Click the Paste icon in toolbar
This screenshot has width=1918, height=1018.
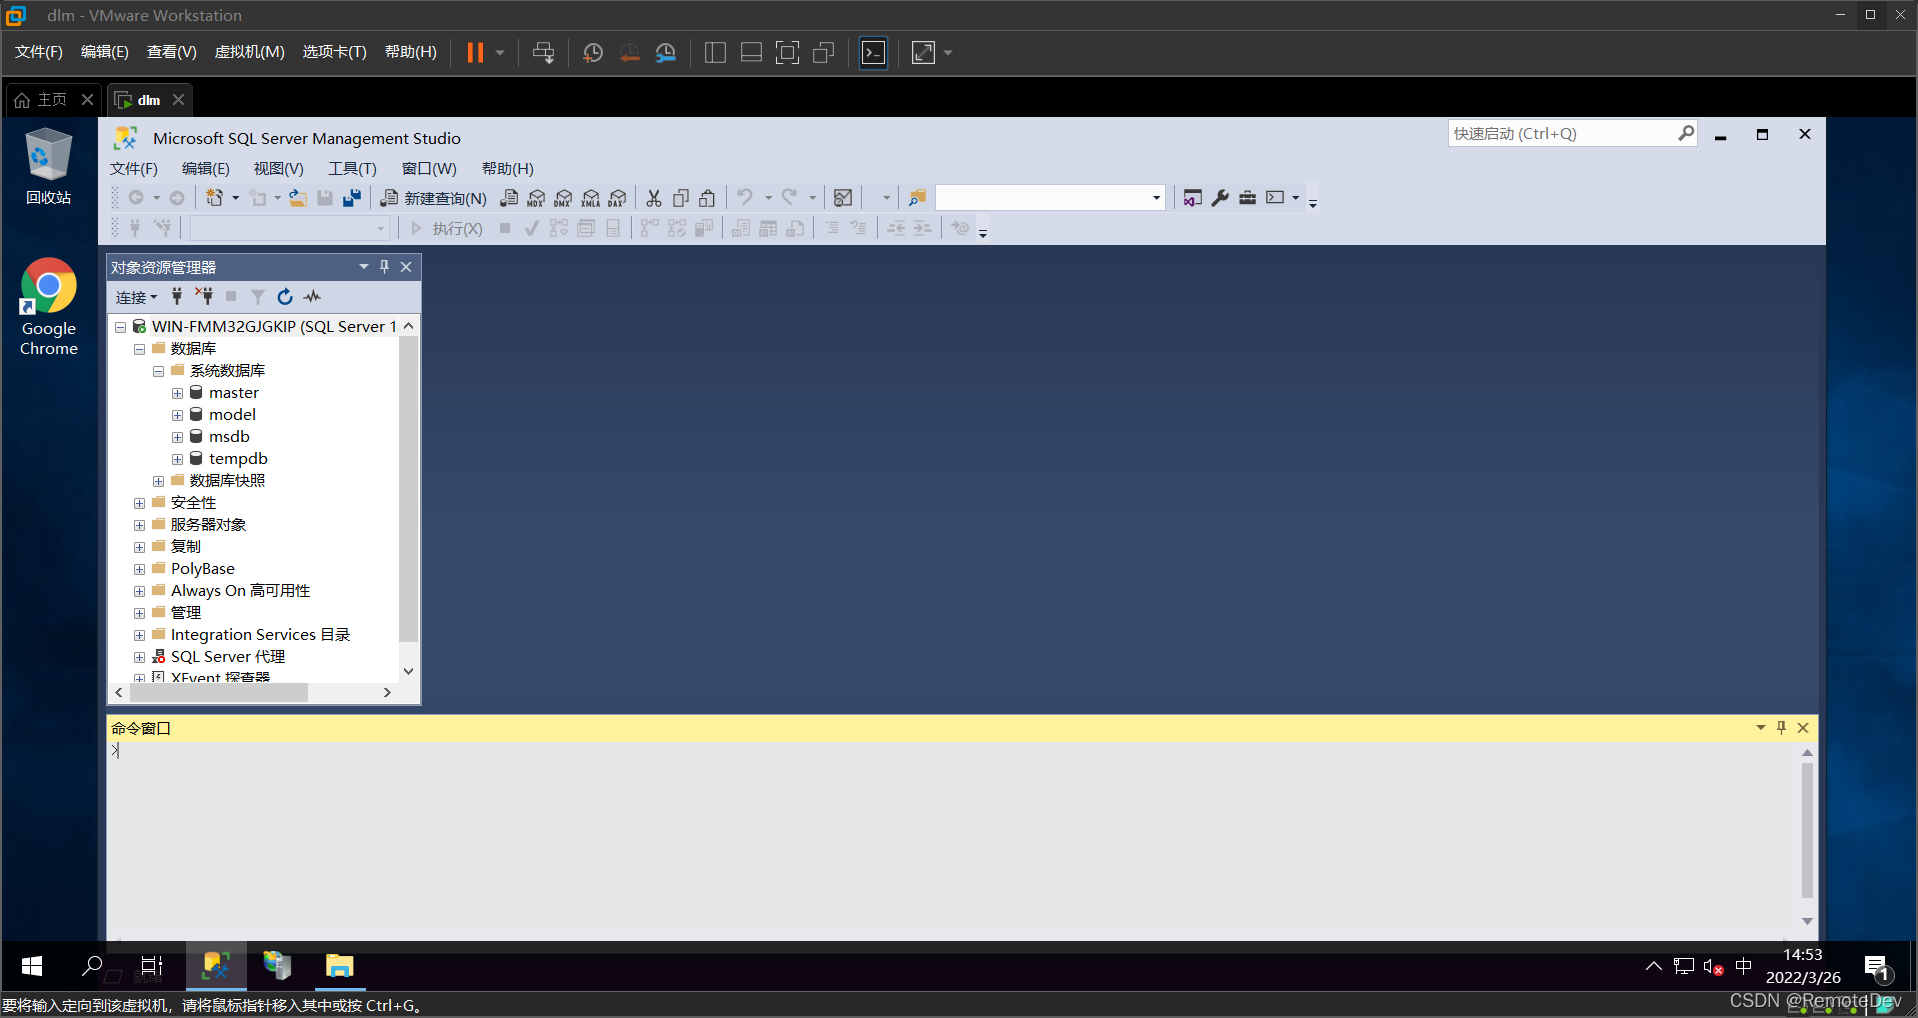point(708,198)
